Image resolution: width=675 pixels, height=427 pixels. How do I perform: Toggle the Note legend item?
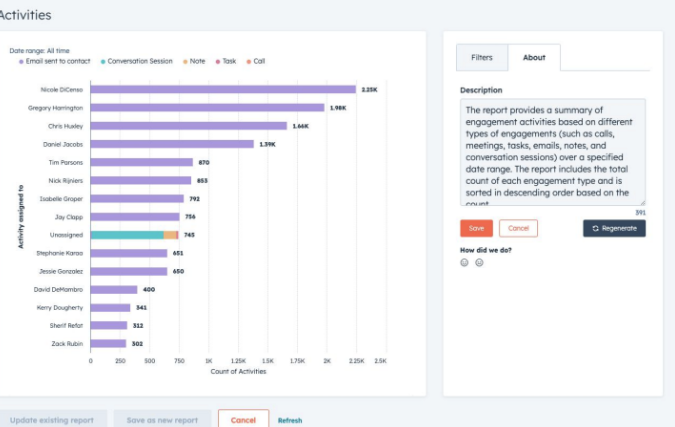[x=194, y=62]
